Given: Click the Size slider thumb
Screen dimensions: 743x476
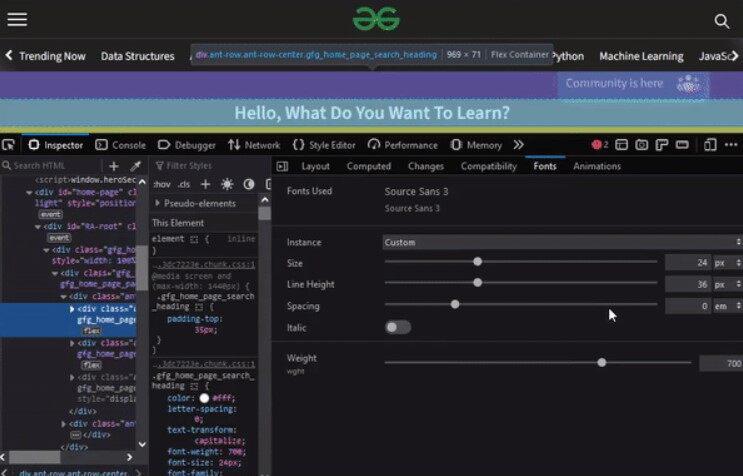Looking at the screenshot, I should click(478, 261).
